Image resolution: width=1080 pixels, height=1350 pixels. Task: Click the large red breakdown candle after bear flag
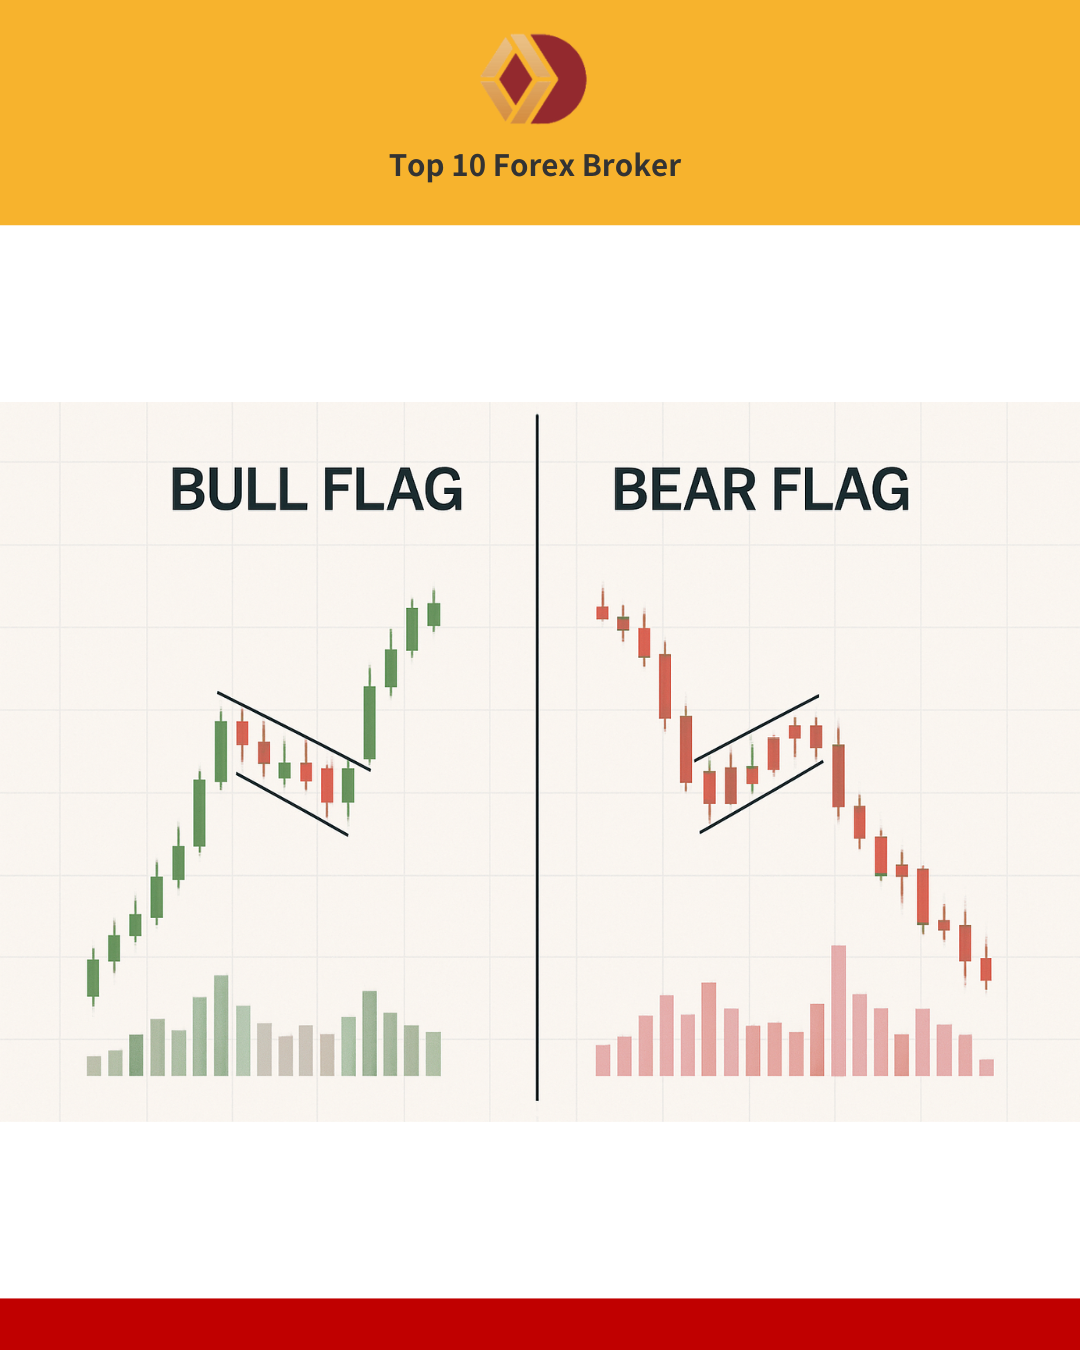838,775
